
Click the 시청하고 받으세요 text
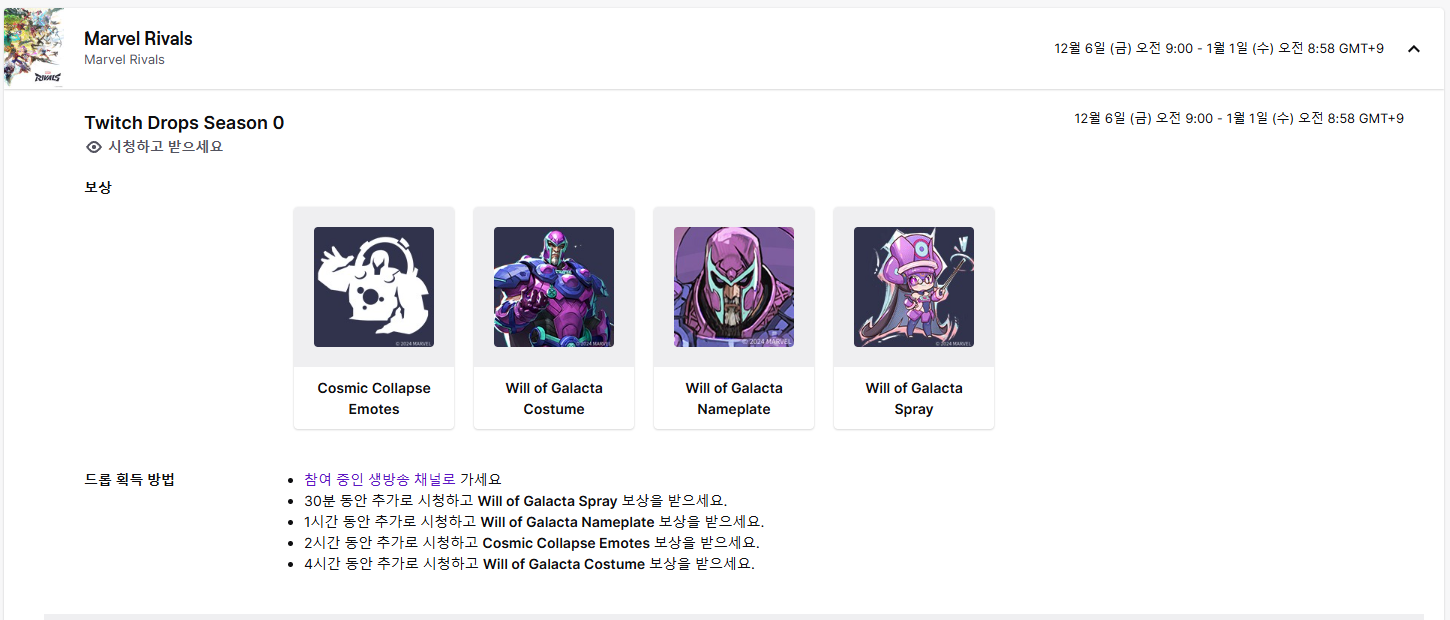(165, 147)
